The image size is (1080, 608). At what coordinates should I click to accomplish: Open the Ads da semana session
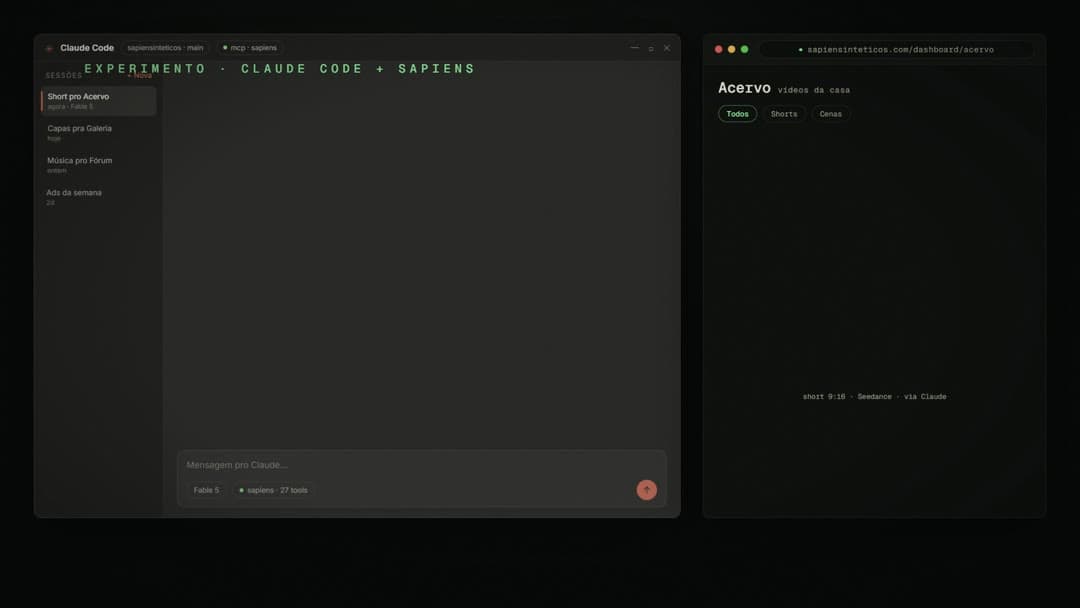click(x=98, y=197)
